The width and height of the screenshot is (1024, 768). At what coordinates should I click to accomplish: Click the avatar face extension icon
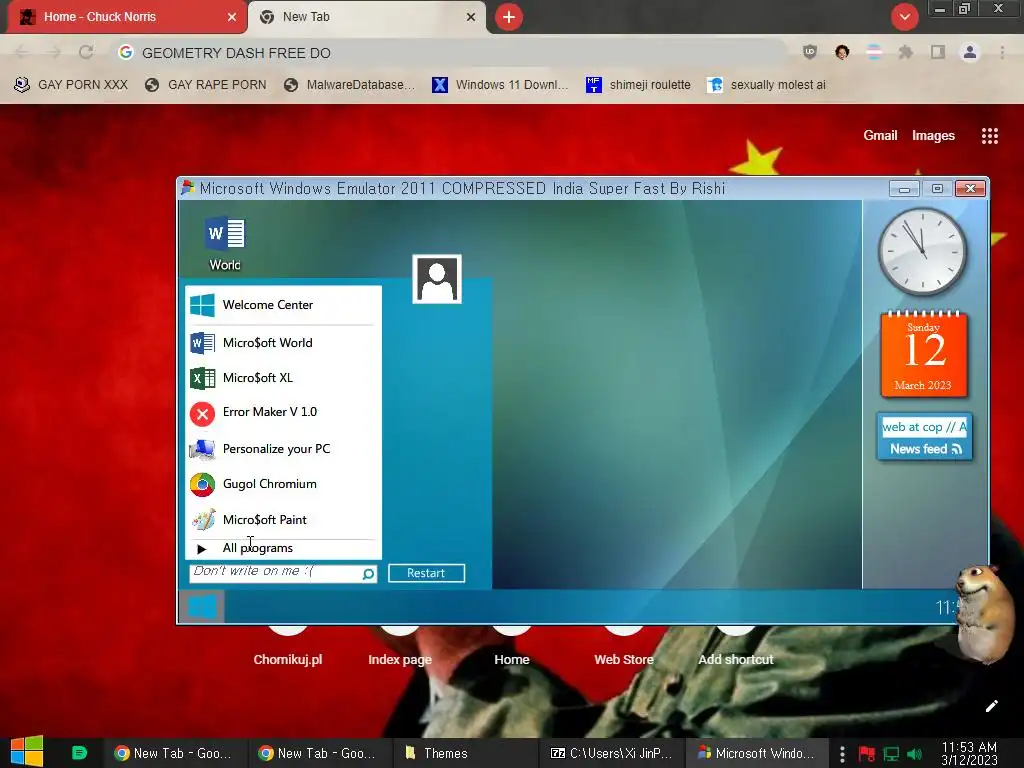pos(842,52)
